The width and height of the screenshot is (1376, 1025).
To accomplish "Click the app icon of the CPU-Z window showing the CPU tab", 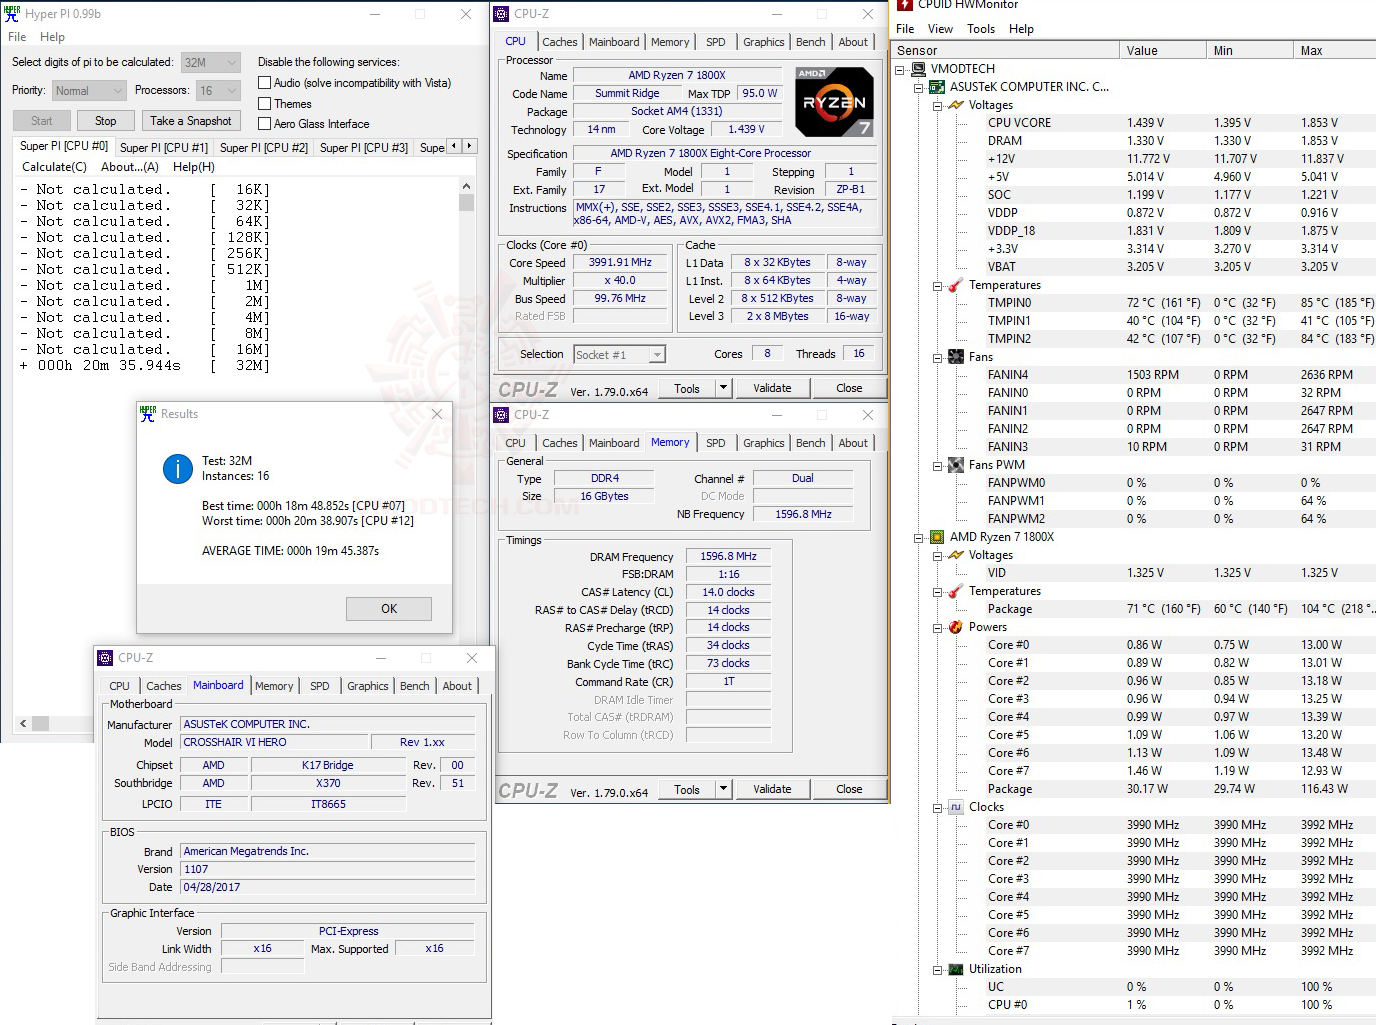I will (x=501, y=14).
